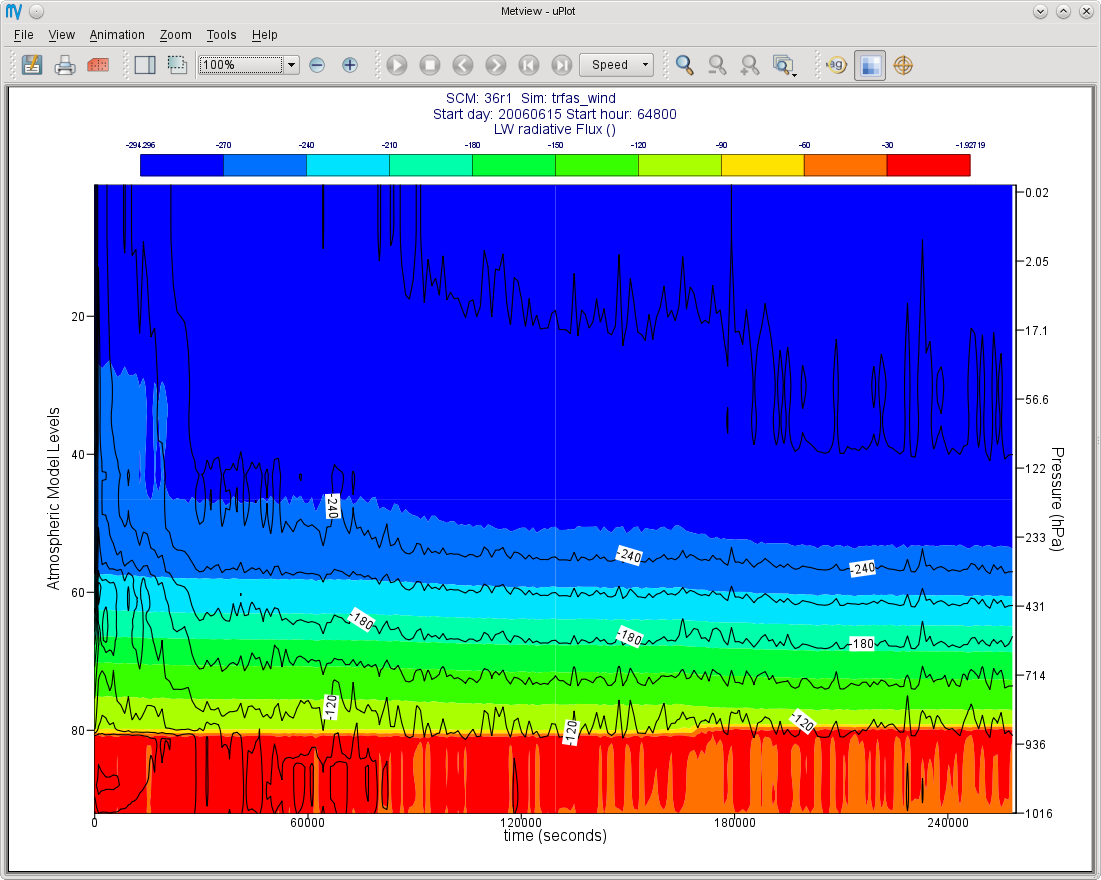Click inside the 100% zoom field
1101x880 pixels.
[x=241, y=65]
